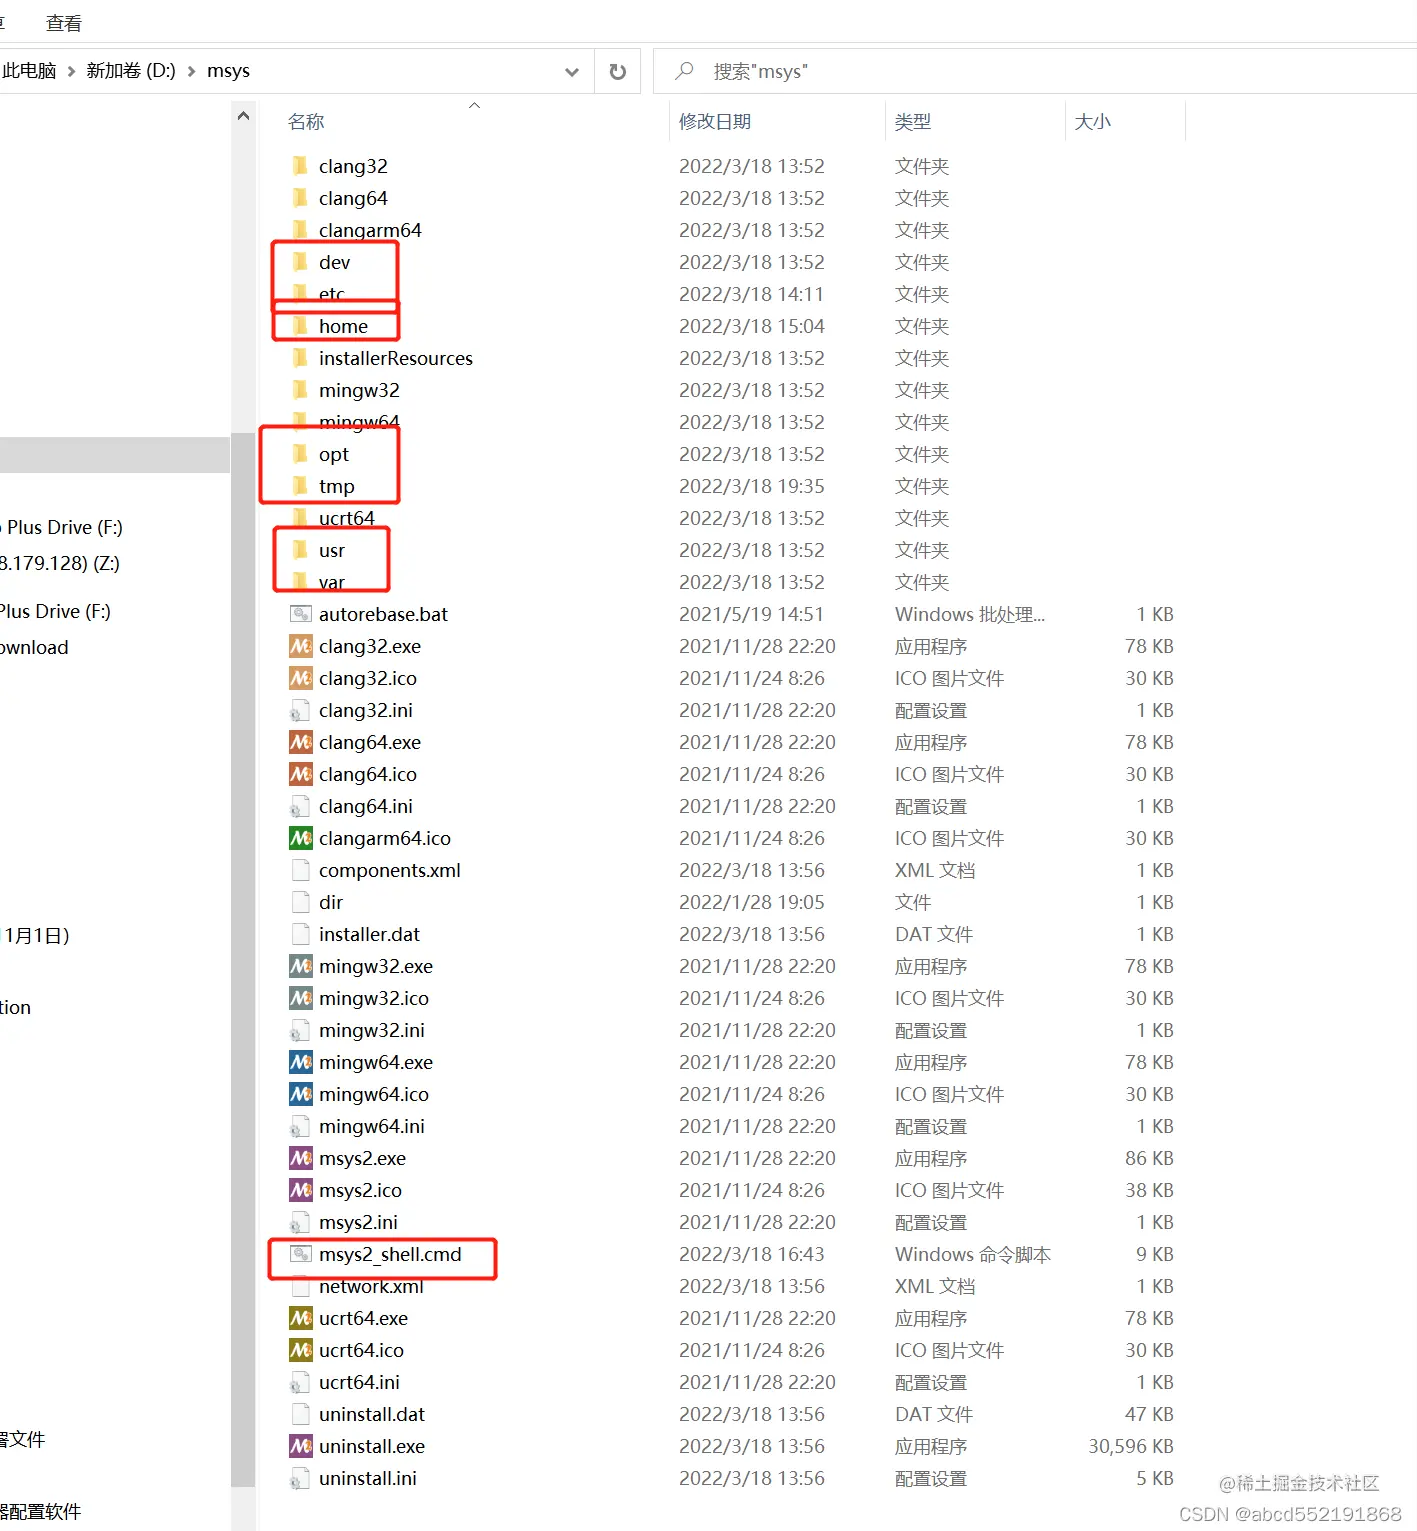1417x1531 pixels.
Task: Navigate to 新加卷 (D:) in breadcrumb
Action: click(131, 70)
